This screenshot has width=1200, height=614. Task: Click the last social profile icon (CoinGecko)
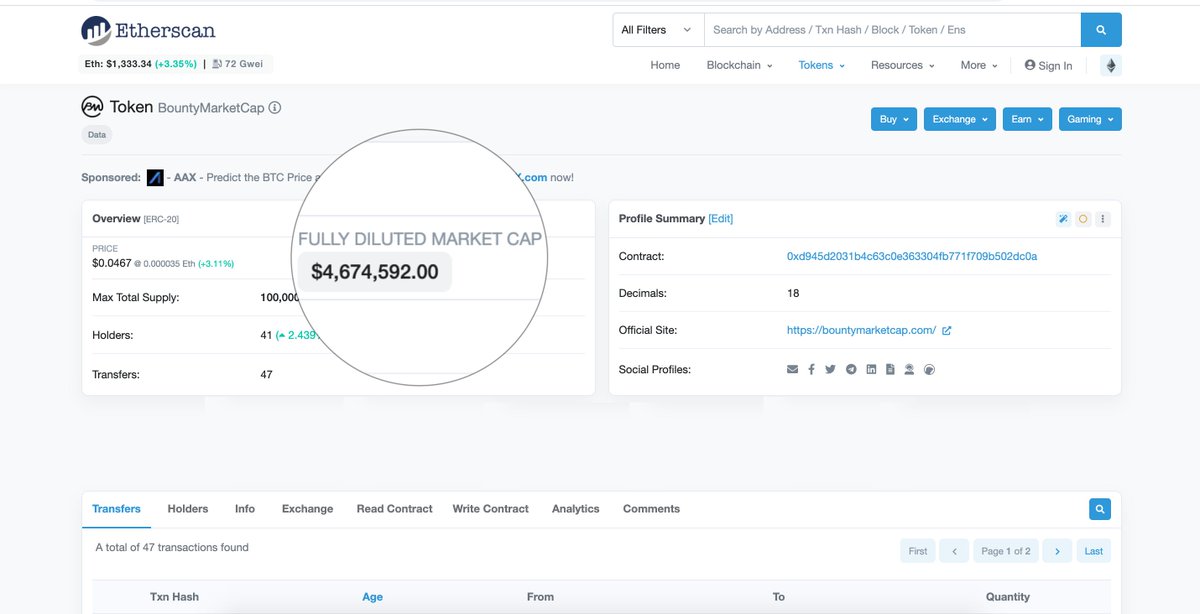click(x=929, y=369)
